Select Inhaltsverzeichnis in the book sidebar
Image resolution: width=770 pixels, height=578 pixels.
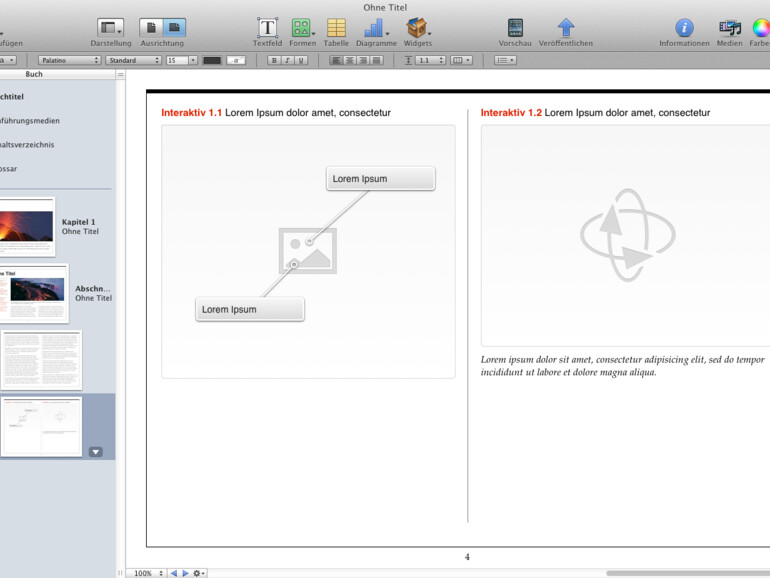28,145
